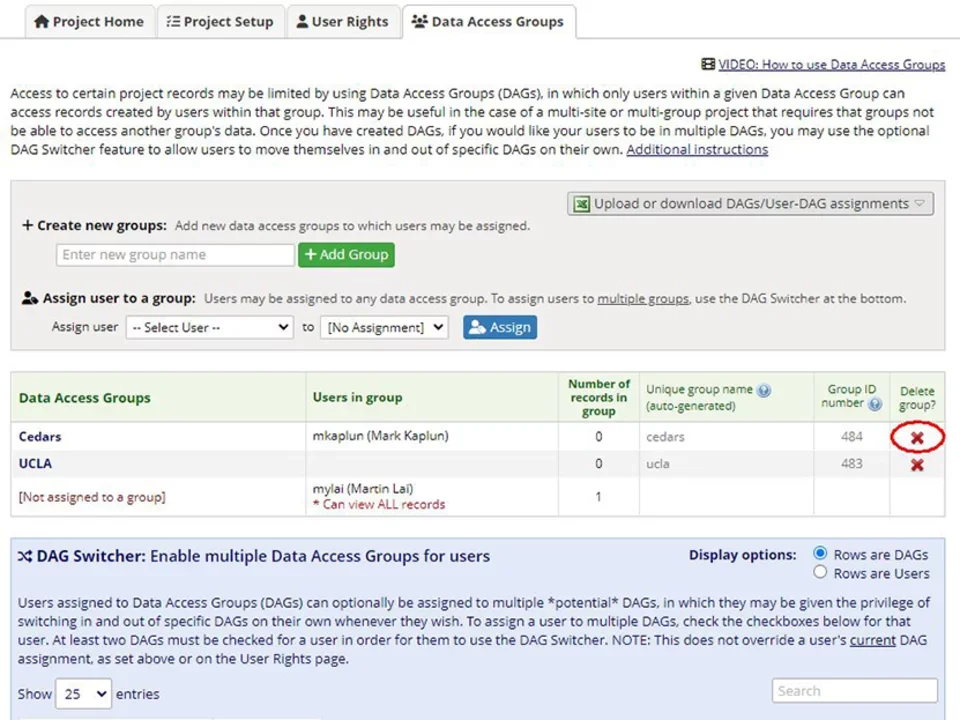Select the Rows are DAGs radio button
Image resolution: width=960 pixels, height=720 pixels.
(x=820, y=553)
